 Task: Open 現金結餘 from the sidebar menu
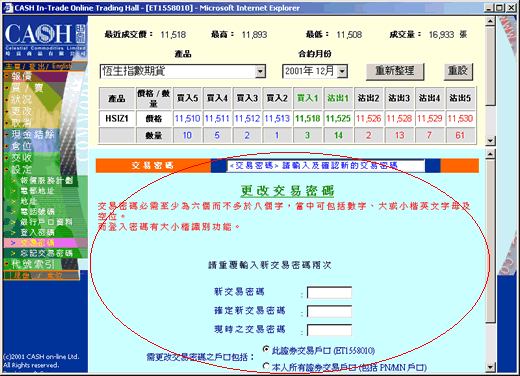(x=33, y=134)
